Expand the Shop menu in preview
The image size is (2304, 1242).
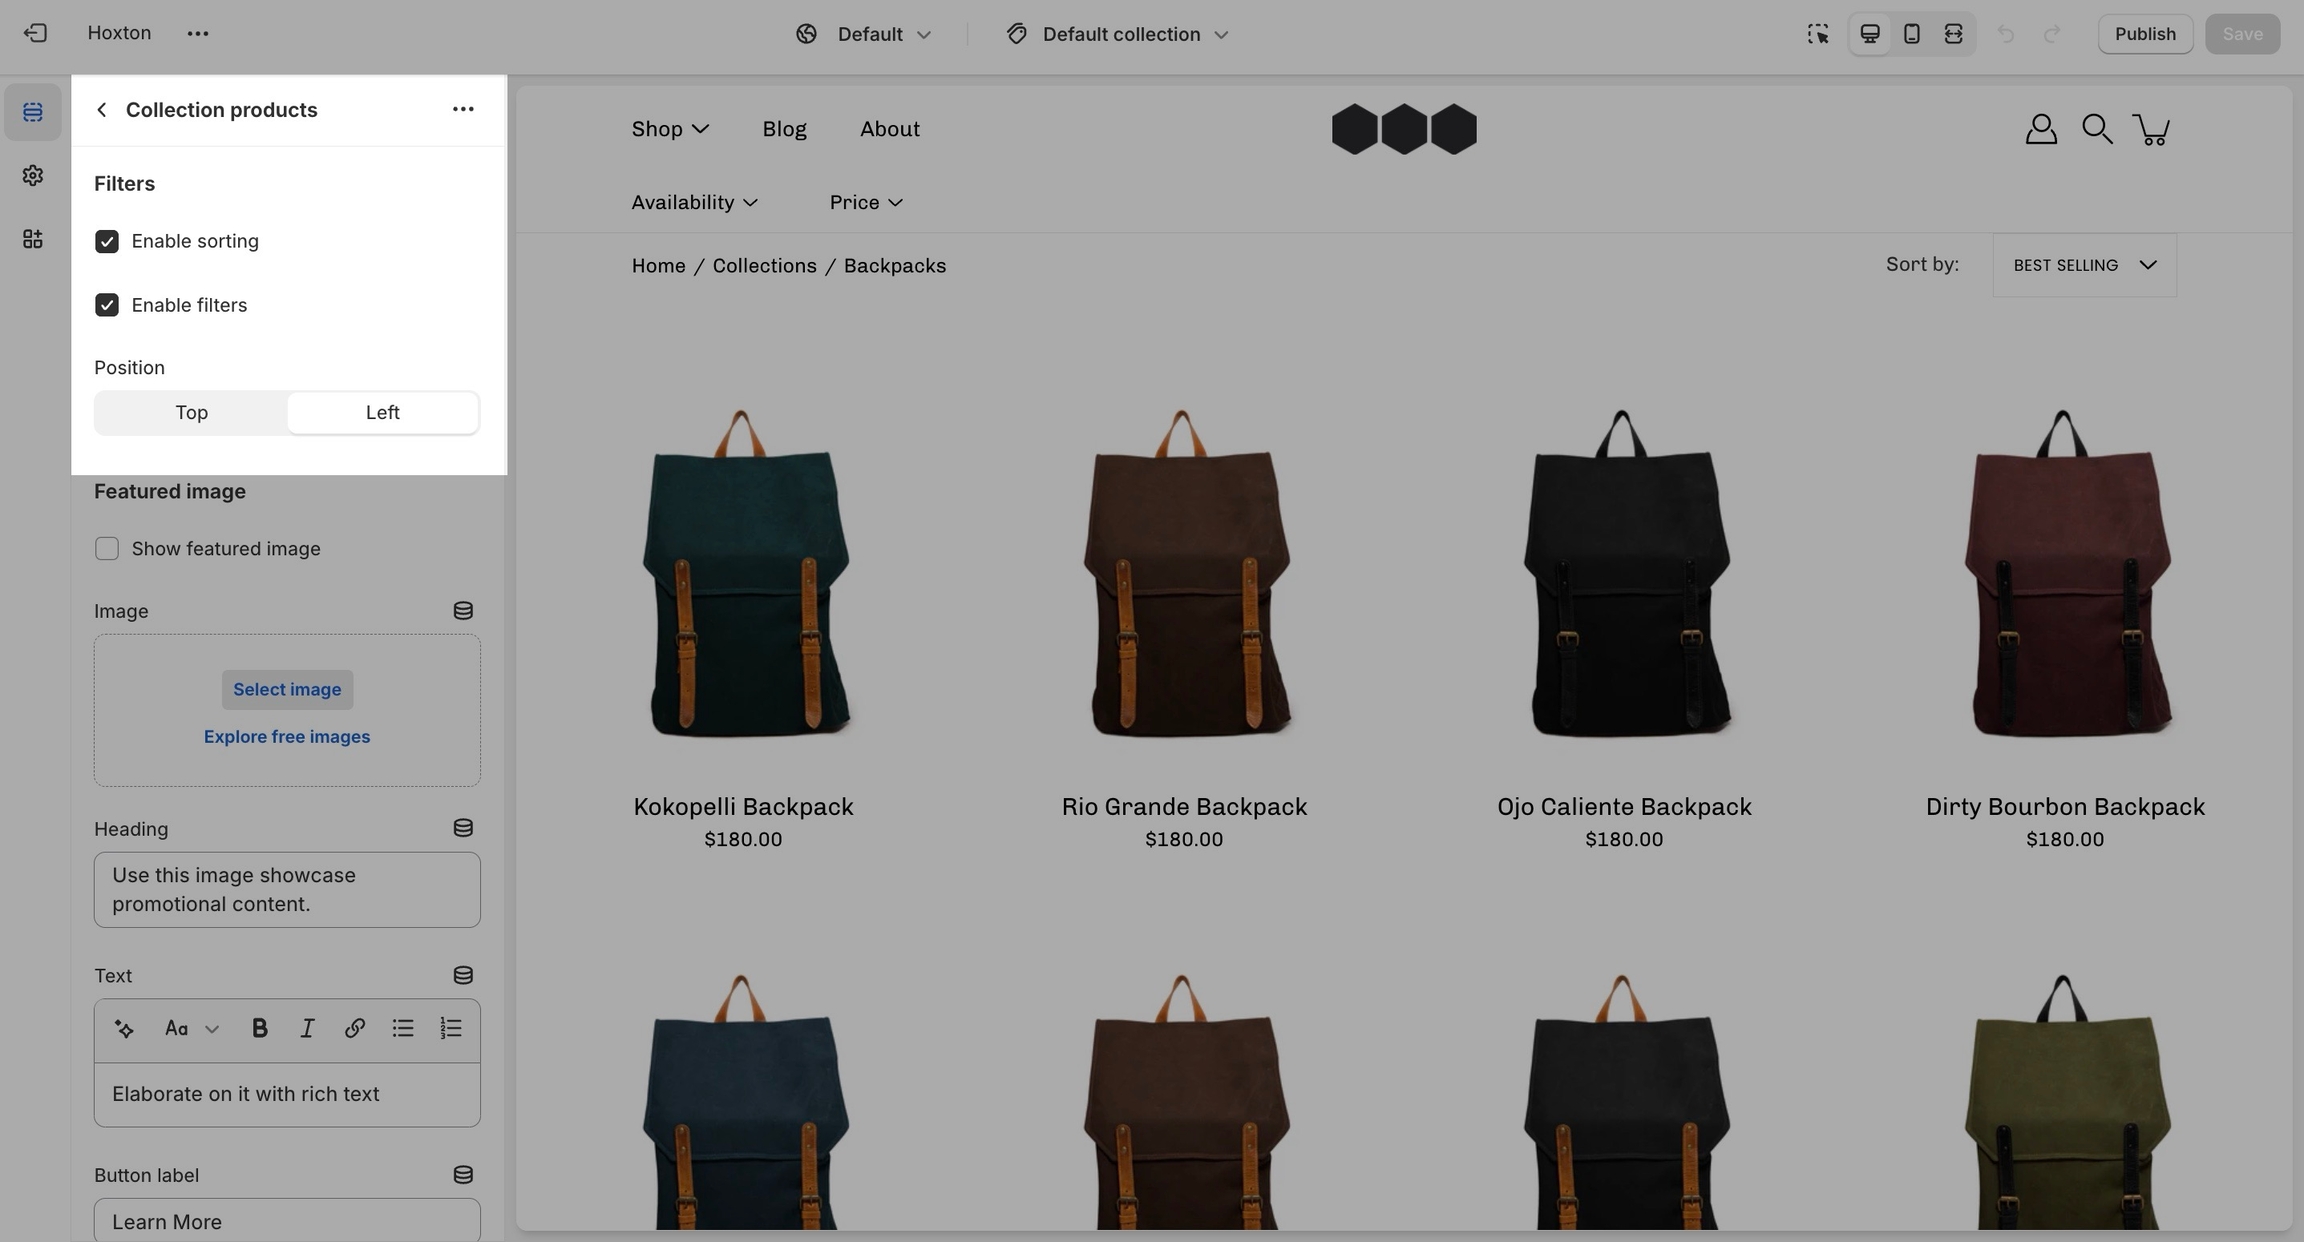click(x=670, y=129)
